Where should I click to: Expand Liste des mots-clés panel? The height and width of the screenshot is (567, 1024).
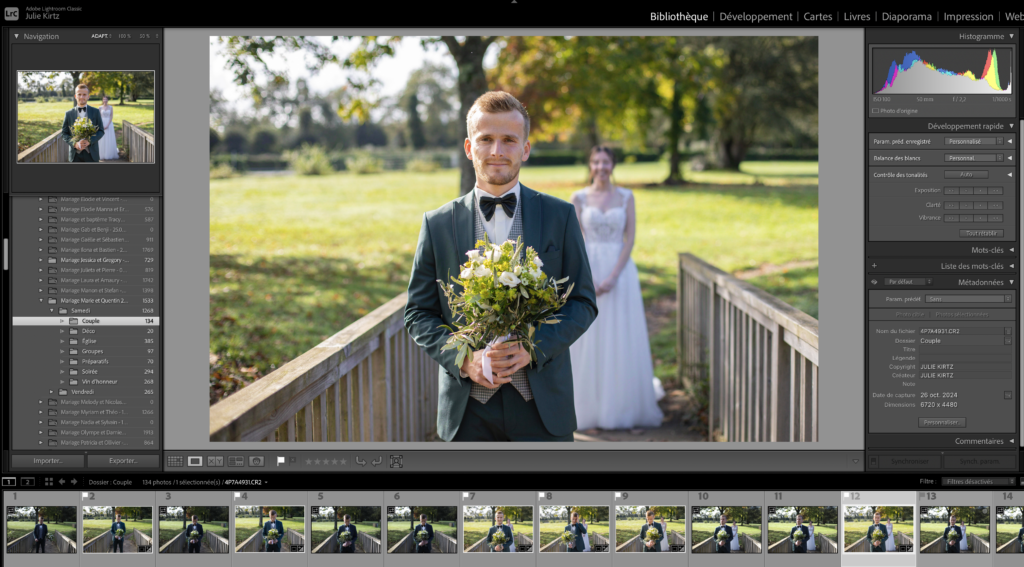point(1012,266)
